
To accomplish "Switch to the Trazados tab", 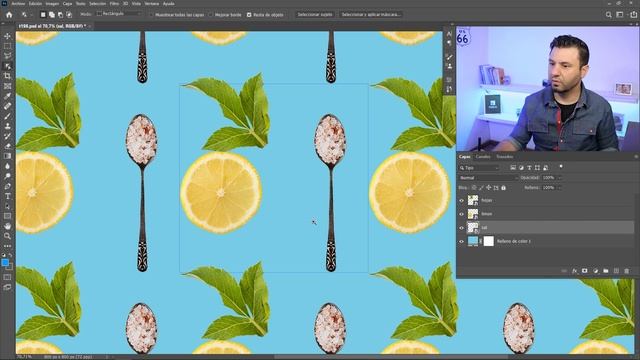I will click(504, 157).
